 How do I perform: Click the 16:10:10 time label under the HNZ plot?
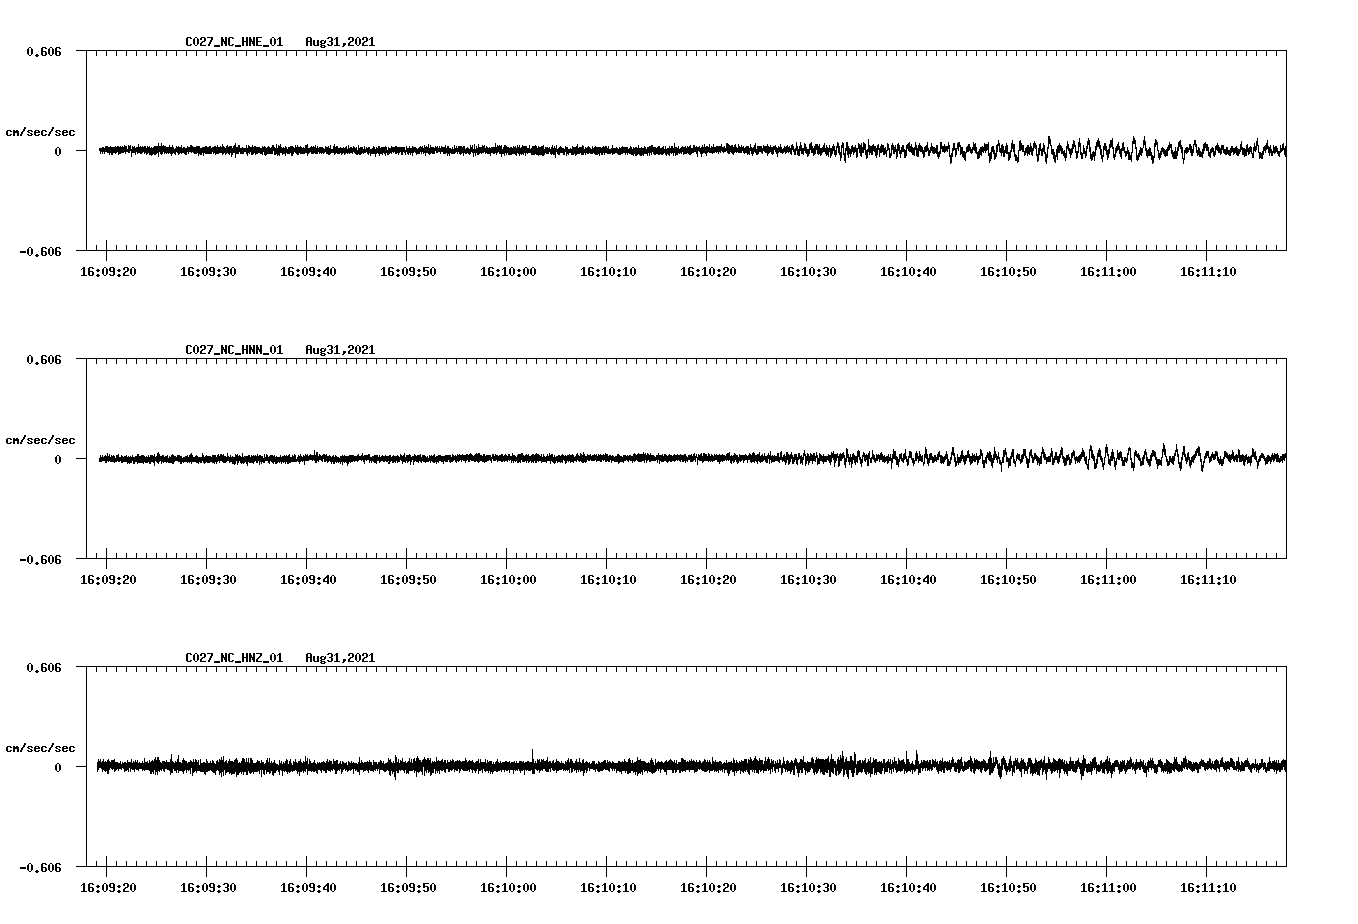pos(608,888)
